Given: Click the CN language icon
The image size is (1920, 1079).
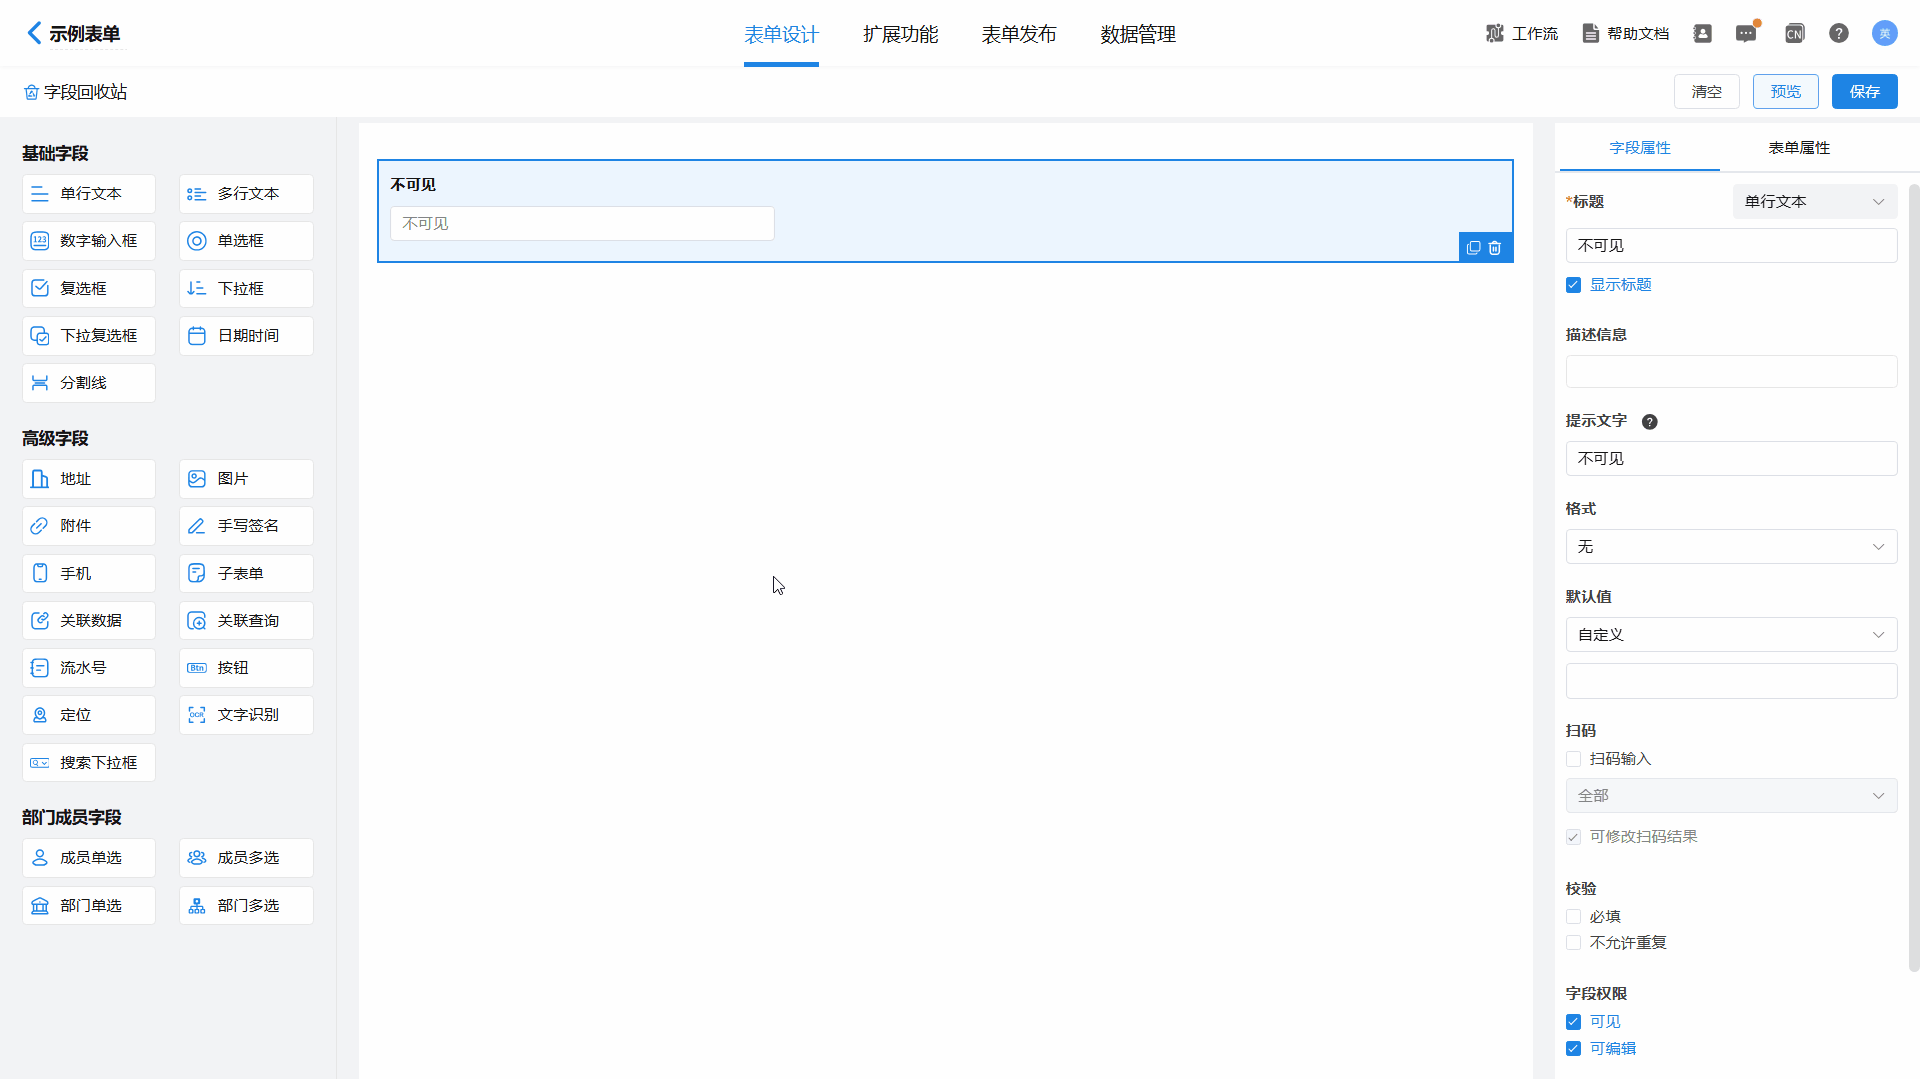Looking at the screenshot, I should pyautogui.click(x=1795, y=33).
